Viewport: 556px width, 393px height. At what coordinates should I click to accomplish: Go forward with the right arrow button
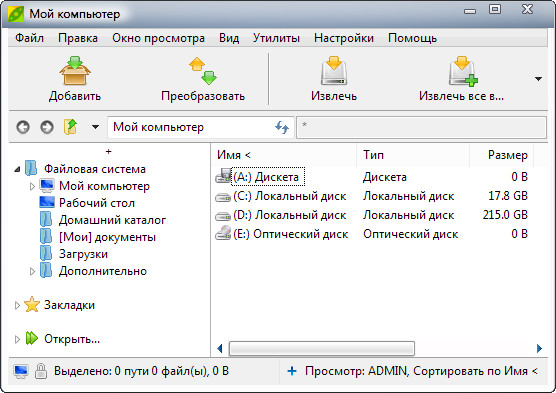pos(47,127)
